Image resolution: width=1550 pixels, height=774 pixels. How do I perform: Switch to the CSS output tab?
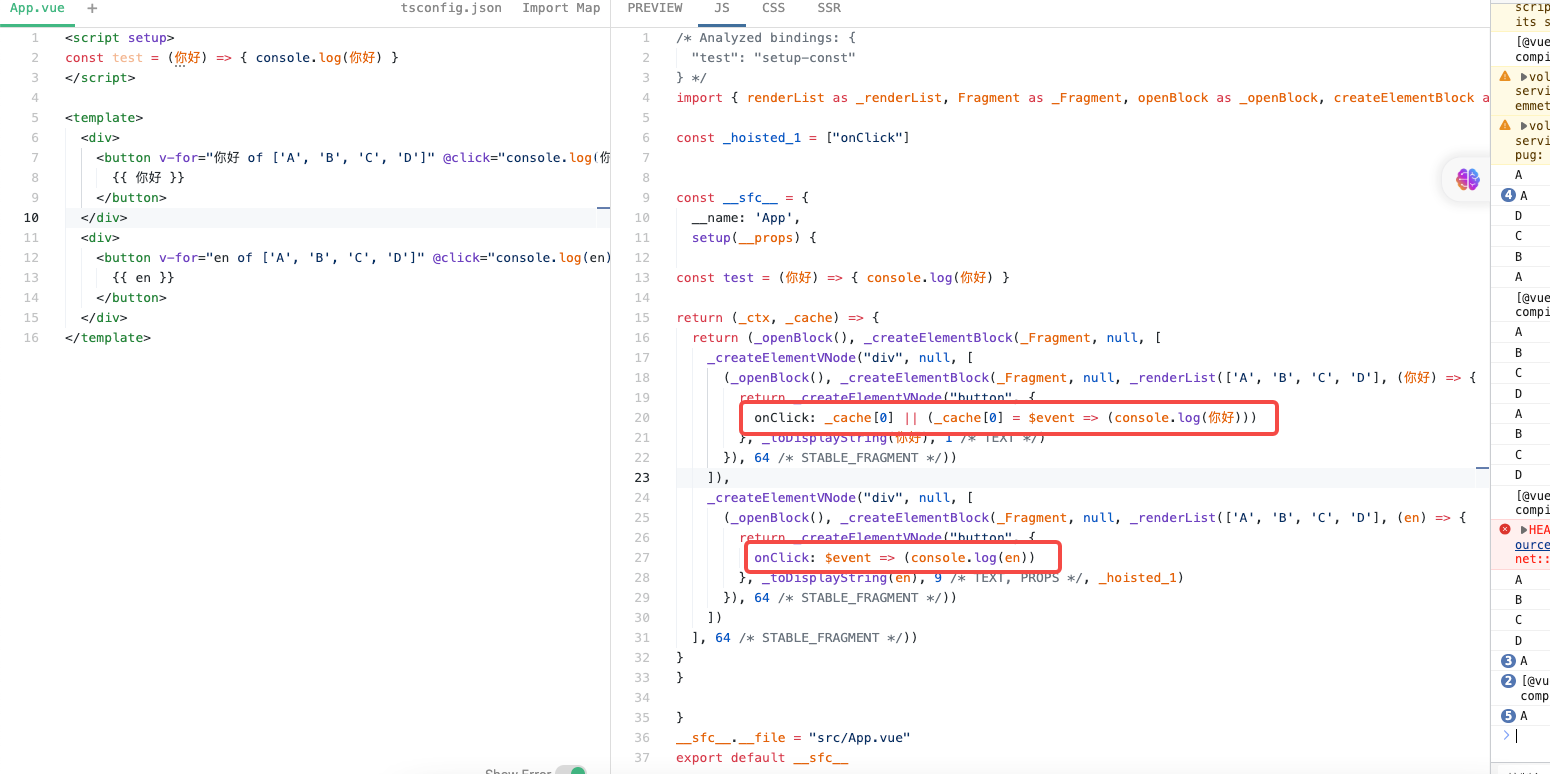[x=773, y=8]
